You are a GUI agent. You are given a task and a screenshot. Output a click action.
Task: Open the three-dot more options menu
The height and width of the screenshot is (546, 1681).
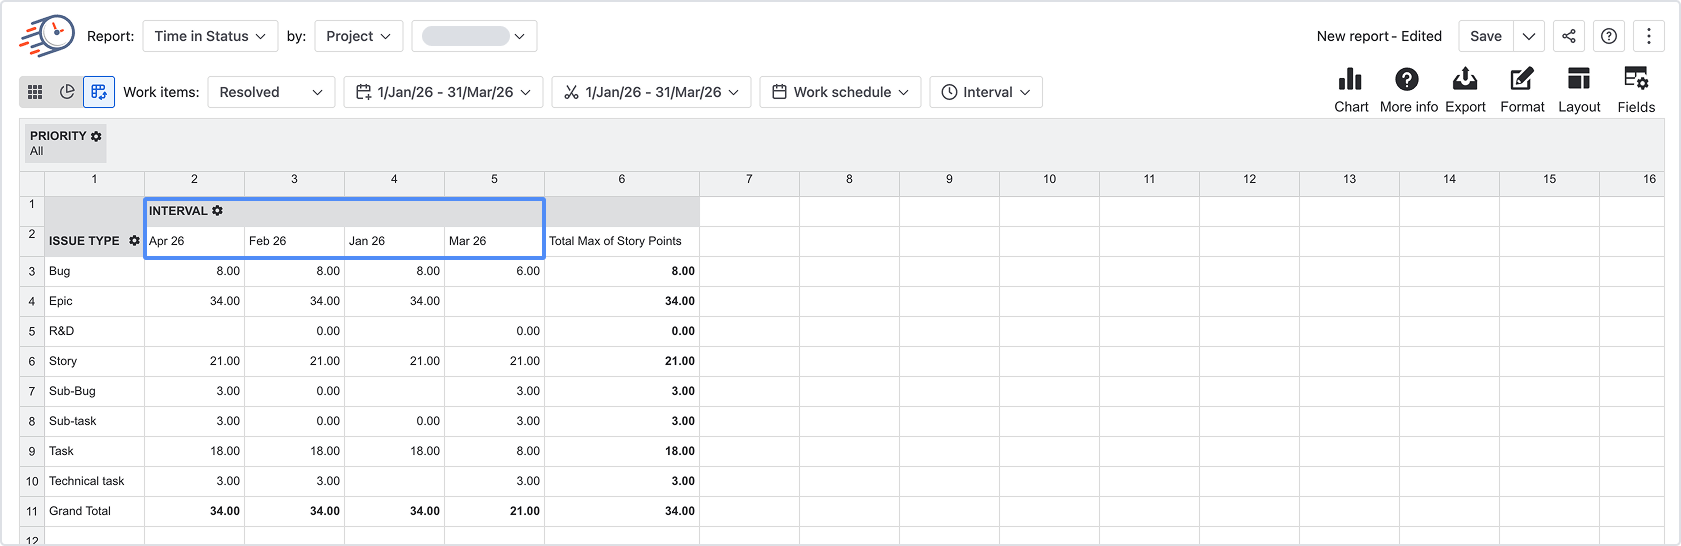pos(1649,36)
